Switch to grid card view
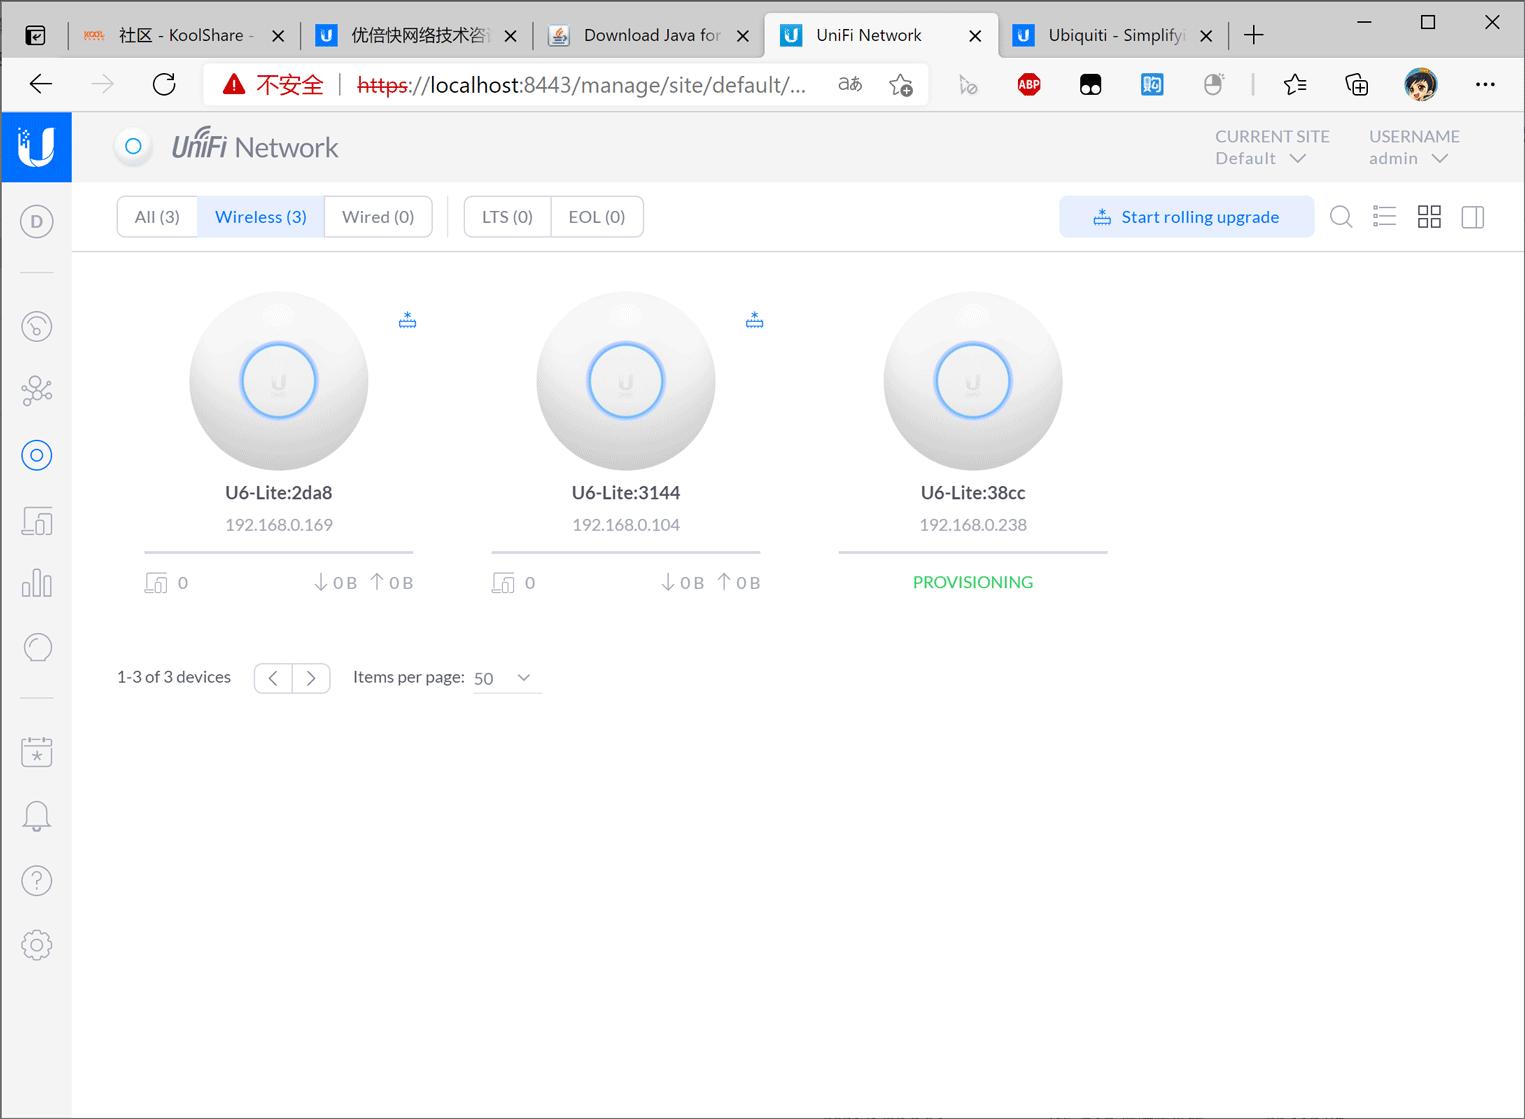The height and width of the screenshot is (1119, 1525). 1429,216
